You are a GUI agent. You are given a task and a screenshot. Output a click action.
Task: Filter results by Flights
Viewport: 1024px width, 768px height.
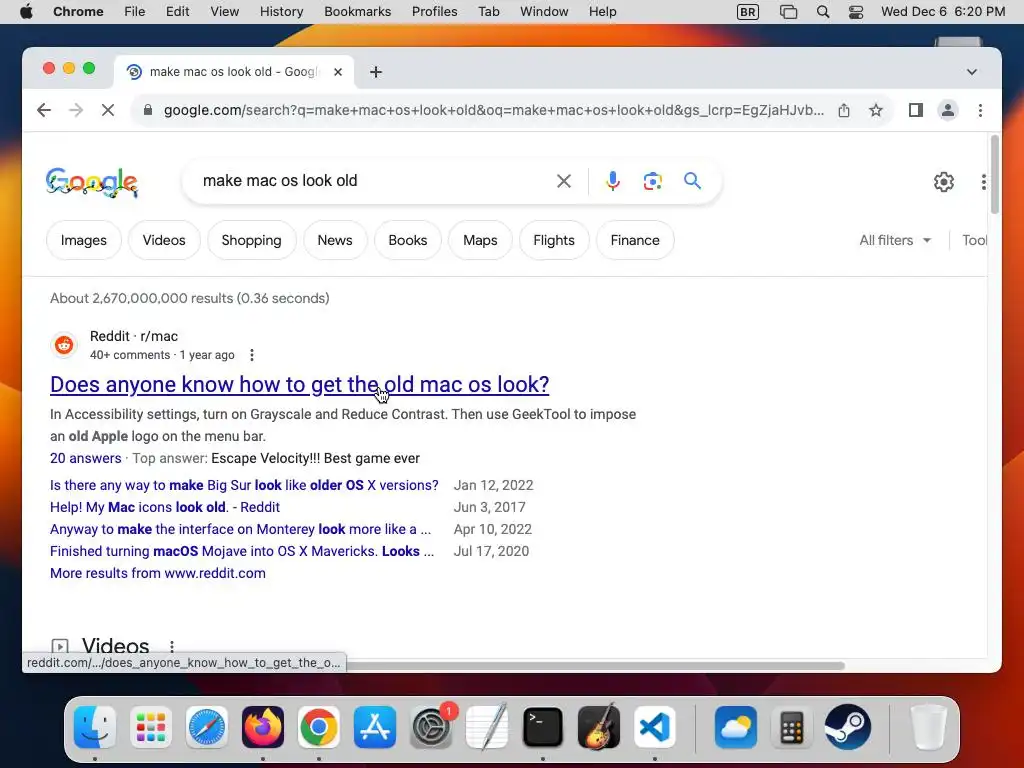click(554, 240)
